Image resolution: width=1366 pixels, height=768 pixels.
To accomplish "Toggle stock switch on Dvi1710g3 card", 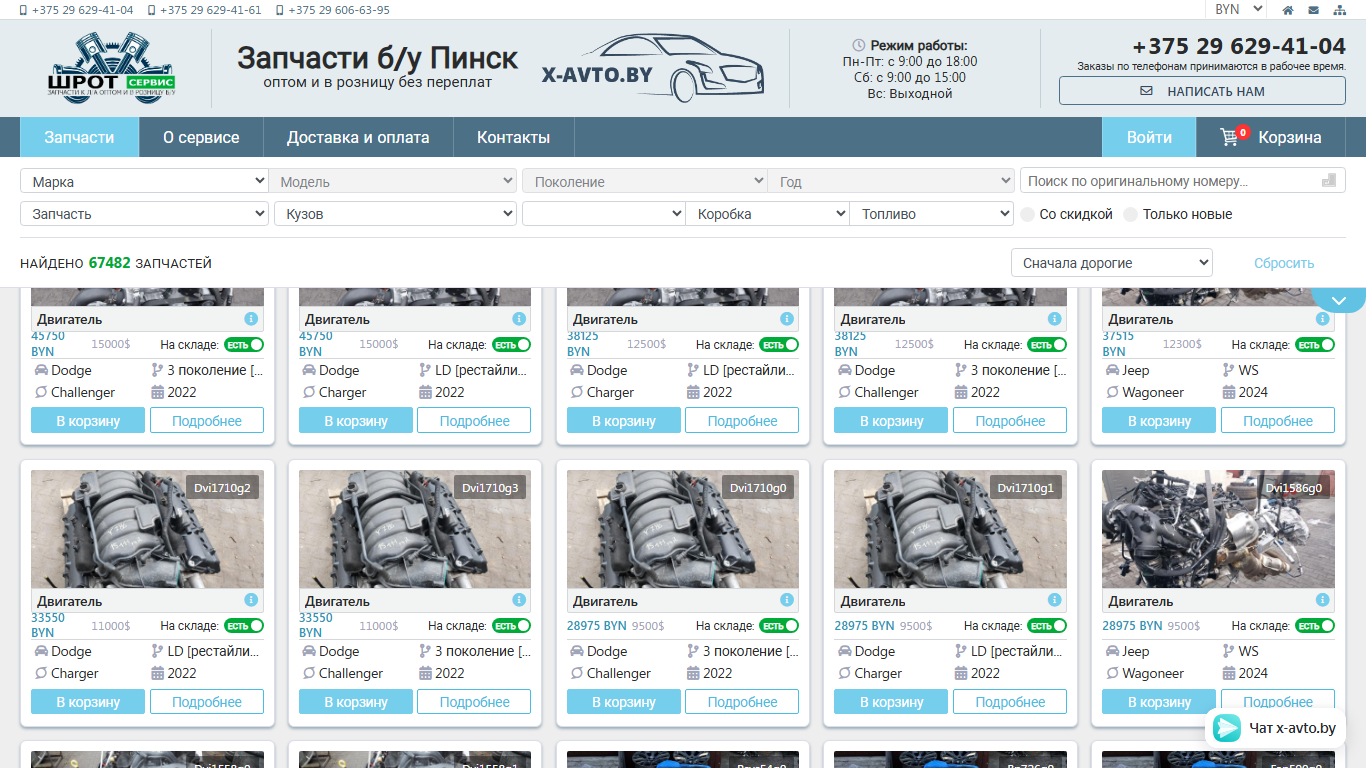I will 512,626.
